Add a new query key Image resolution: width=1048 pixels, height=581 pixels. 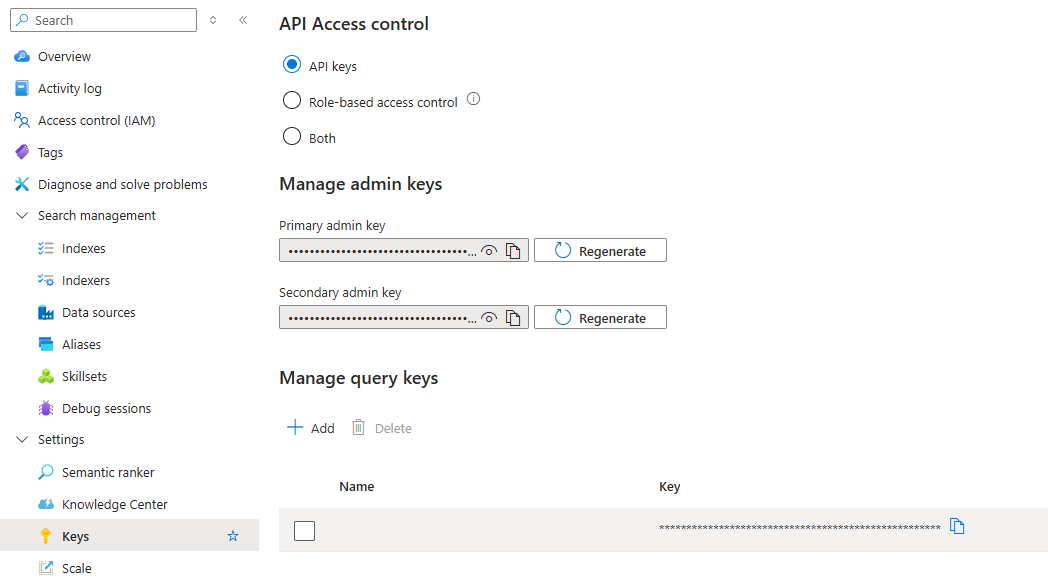(311, 428)
